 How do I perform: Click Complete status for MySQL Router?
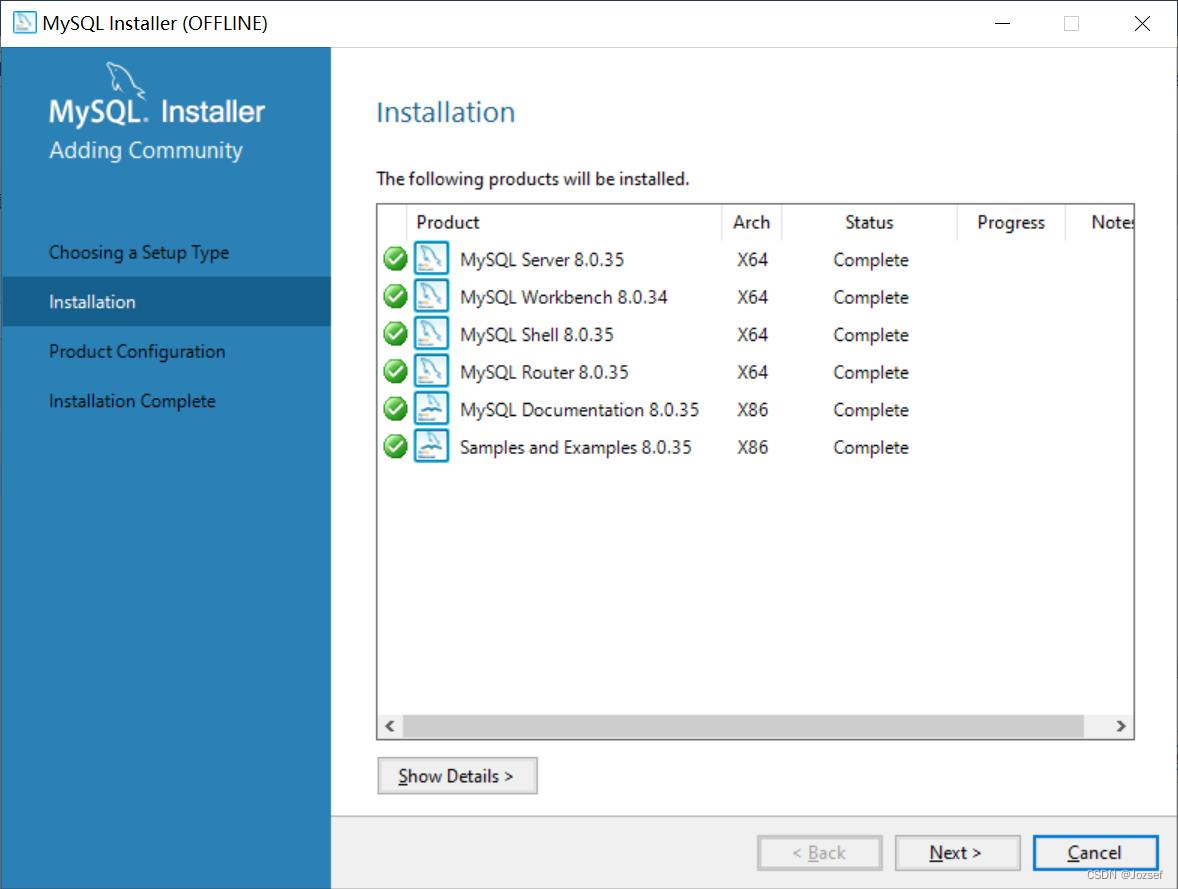point(871,373)
